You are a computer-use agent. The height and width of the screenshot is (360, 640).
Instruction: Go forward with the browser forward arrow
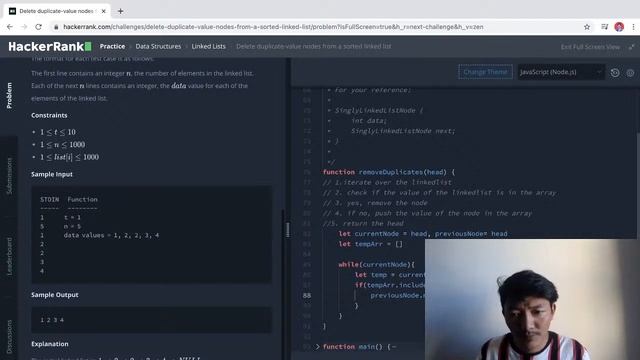coord(24,27)
